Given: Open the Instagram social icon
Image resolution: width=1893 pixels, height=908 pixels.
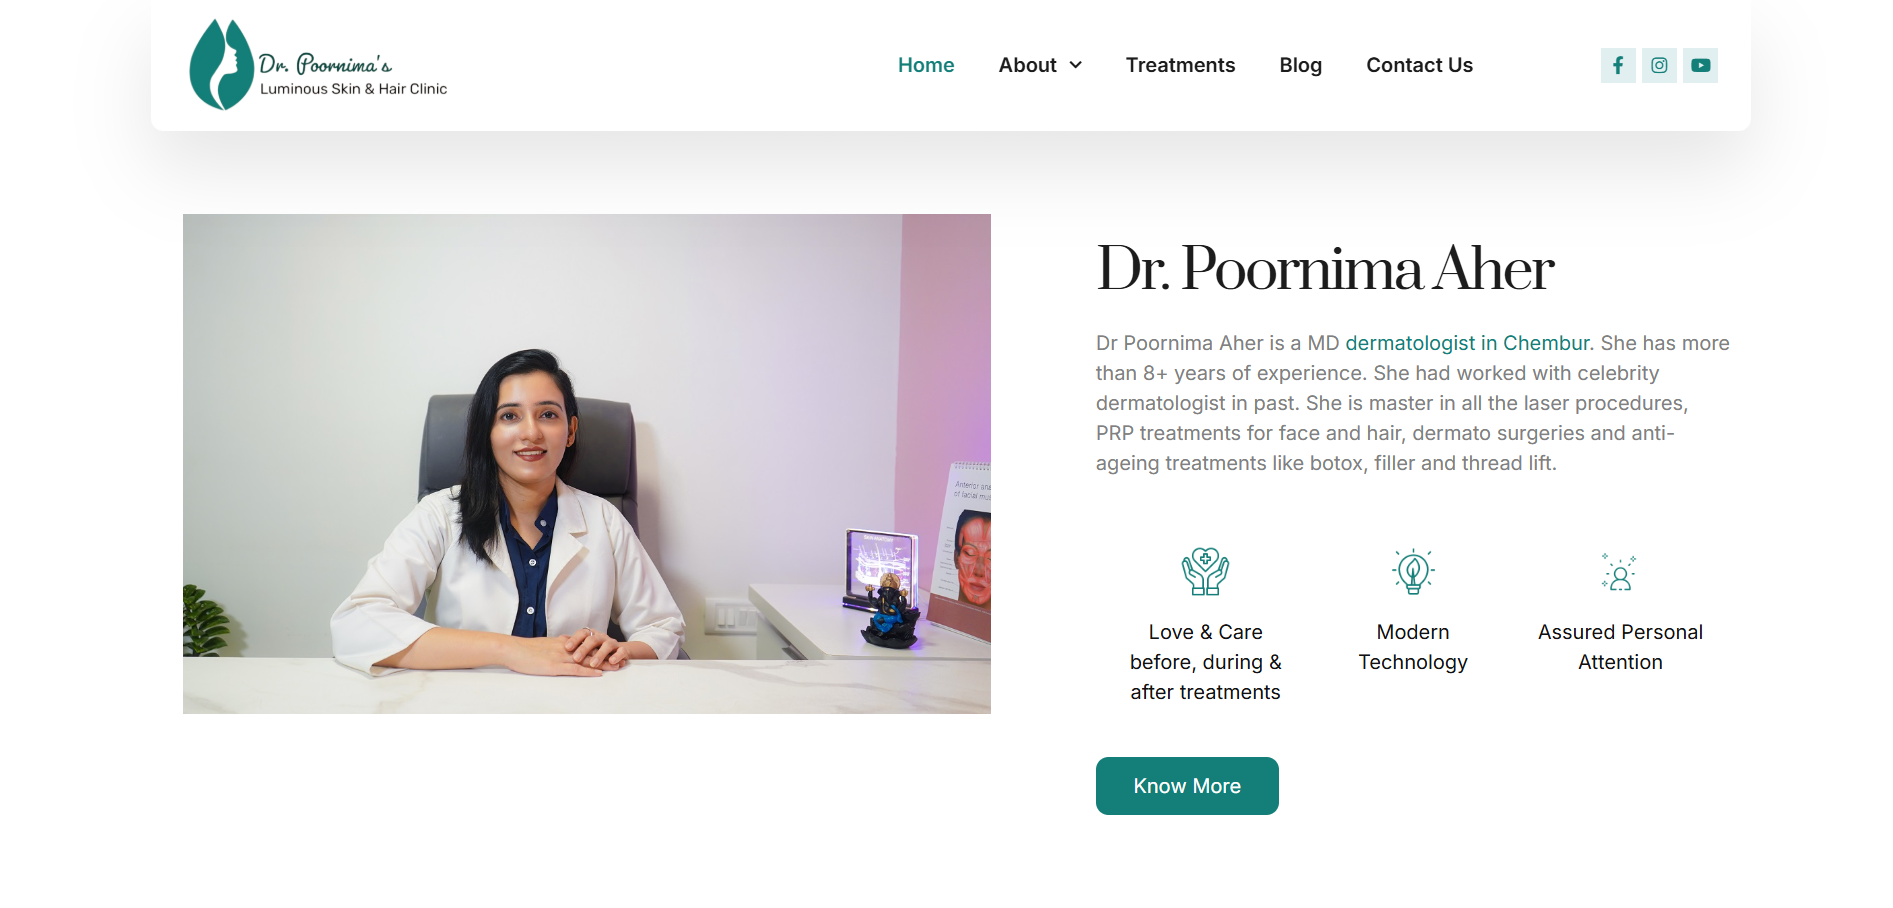Looking at the screenshot, I should click(x=1658, y=65).
